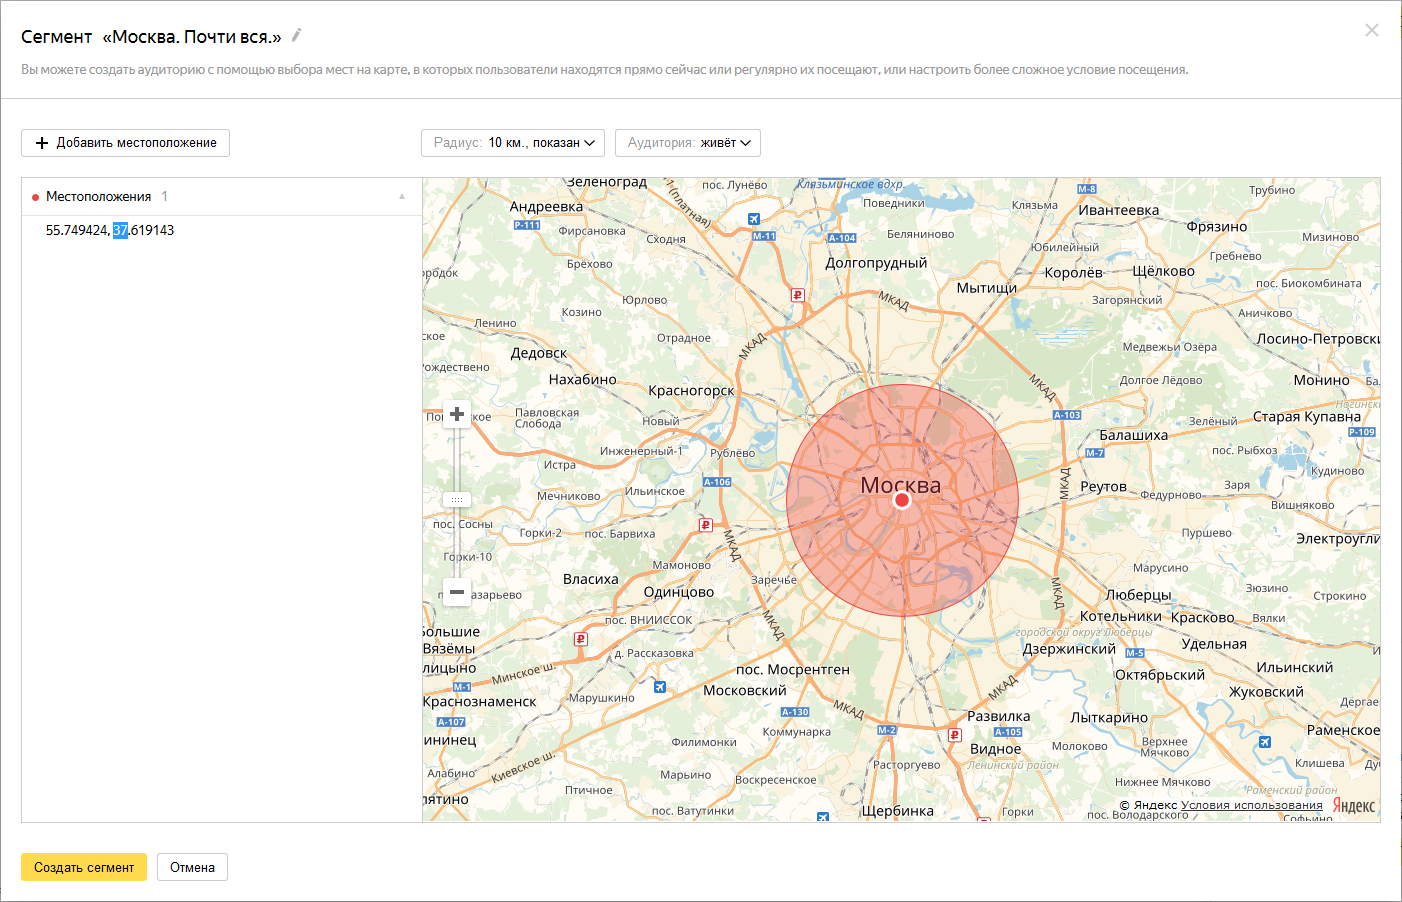Click the Отмена button
1402x902 pixels.
192,867
